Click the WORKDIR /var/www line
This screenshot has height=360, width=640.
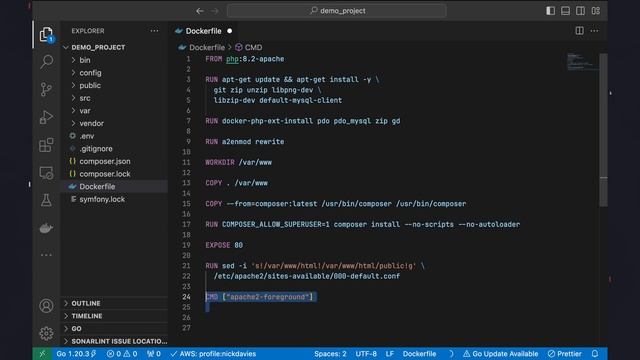click(238, 162)
